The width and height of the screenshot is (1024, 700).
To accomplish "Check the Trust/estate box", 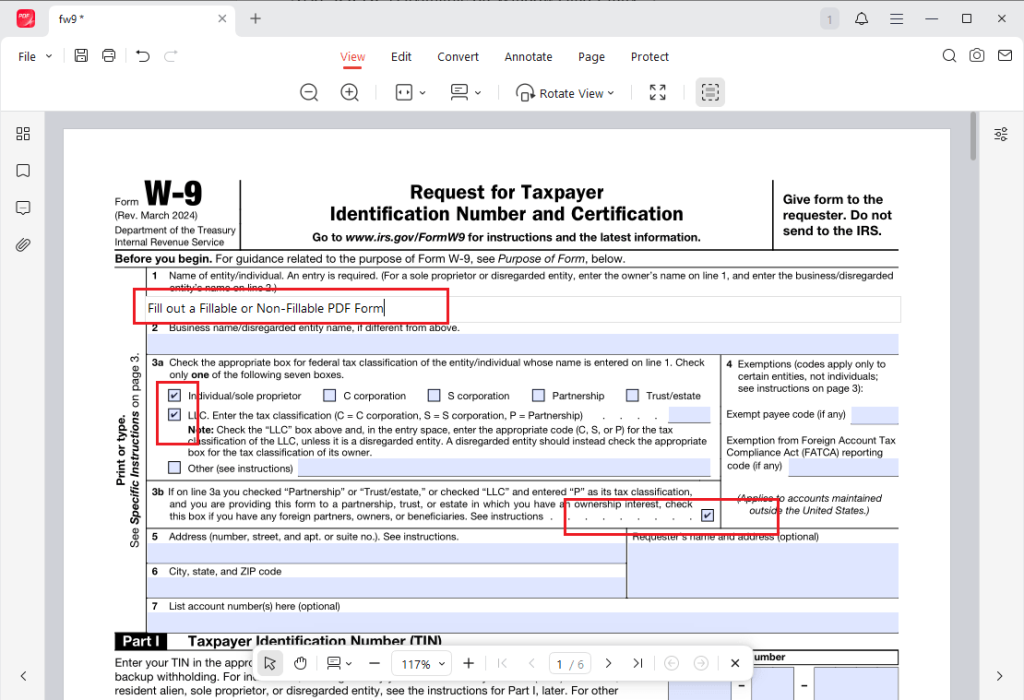I will [632, 396].
